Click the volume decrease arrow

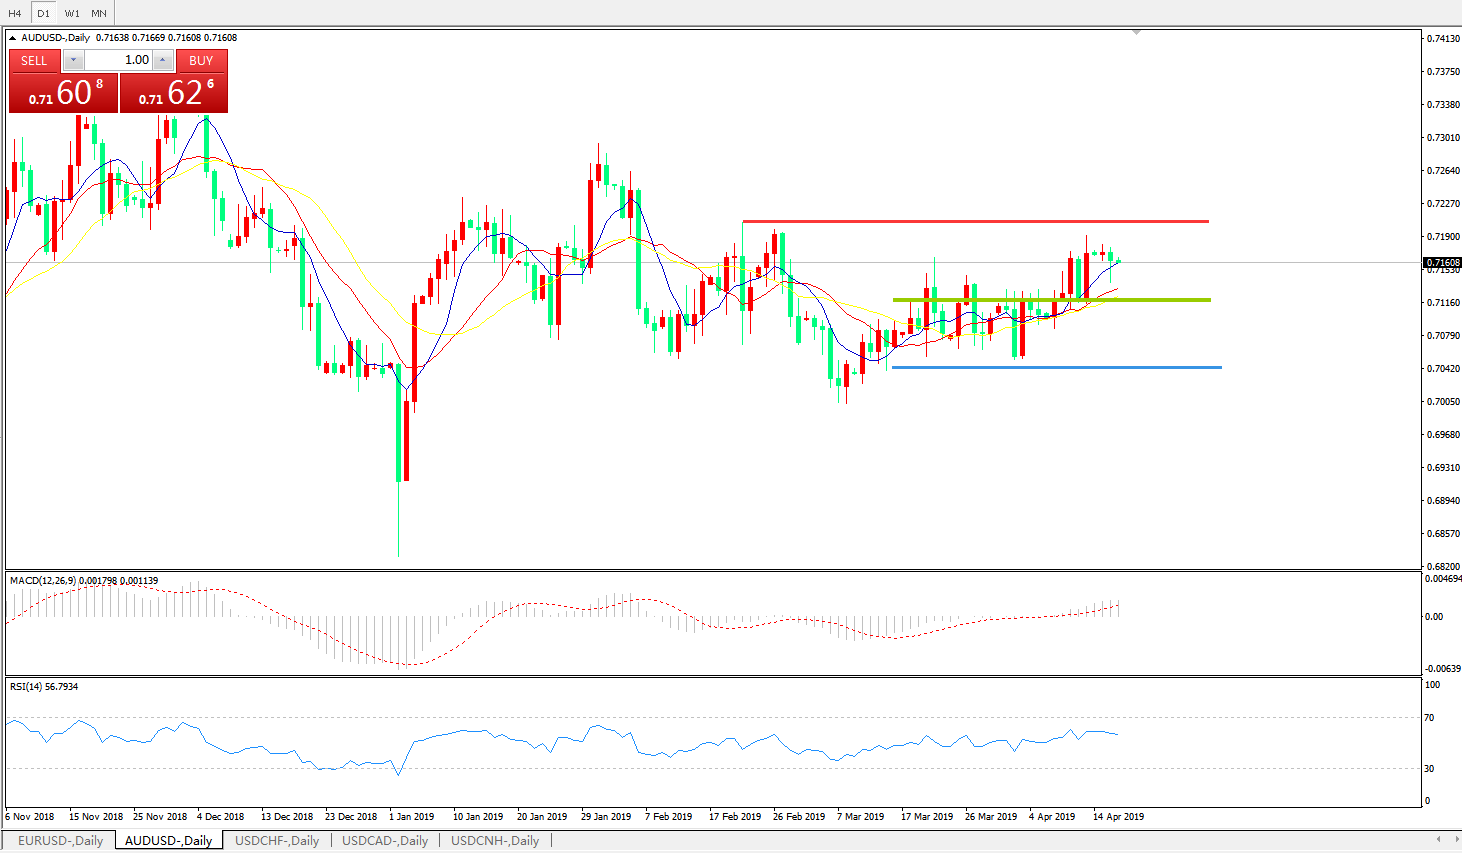[73, 61]
